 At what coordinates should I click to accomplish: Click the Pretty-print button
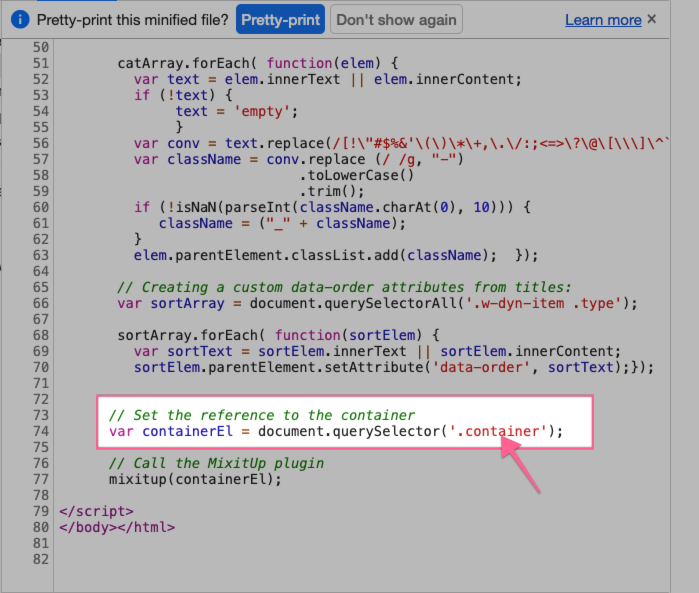(280, 20)
